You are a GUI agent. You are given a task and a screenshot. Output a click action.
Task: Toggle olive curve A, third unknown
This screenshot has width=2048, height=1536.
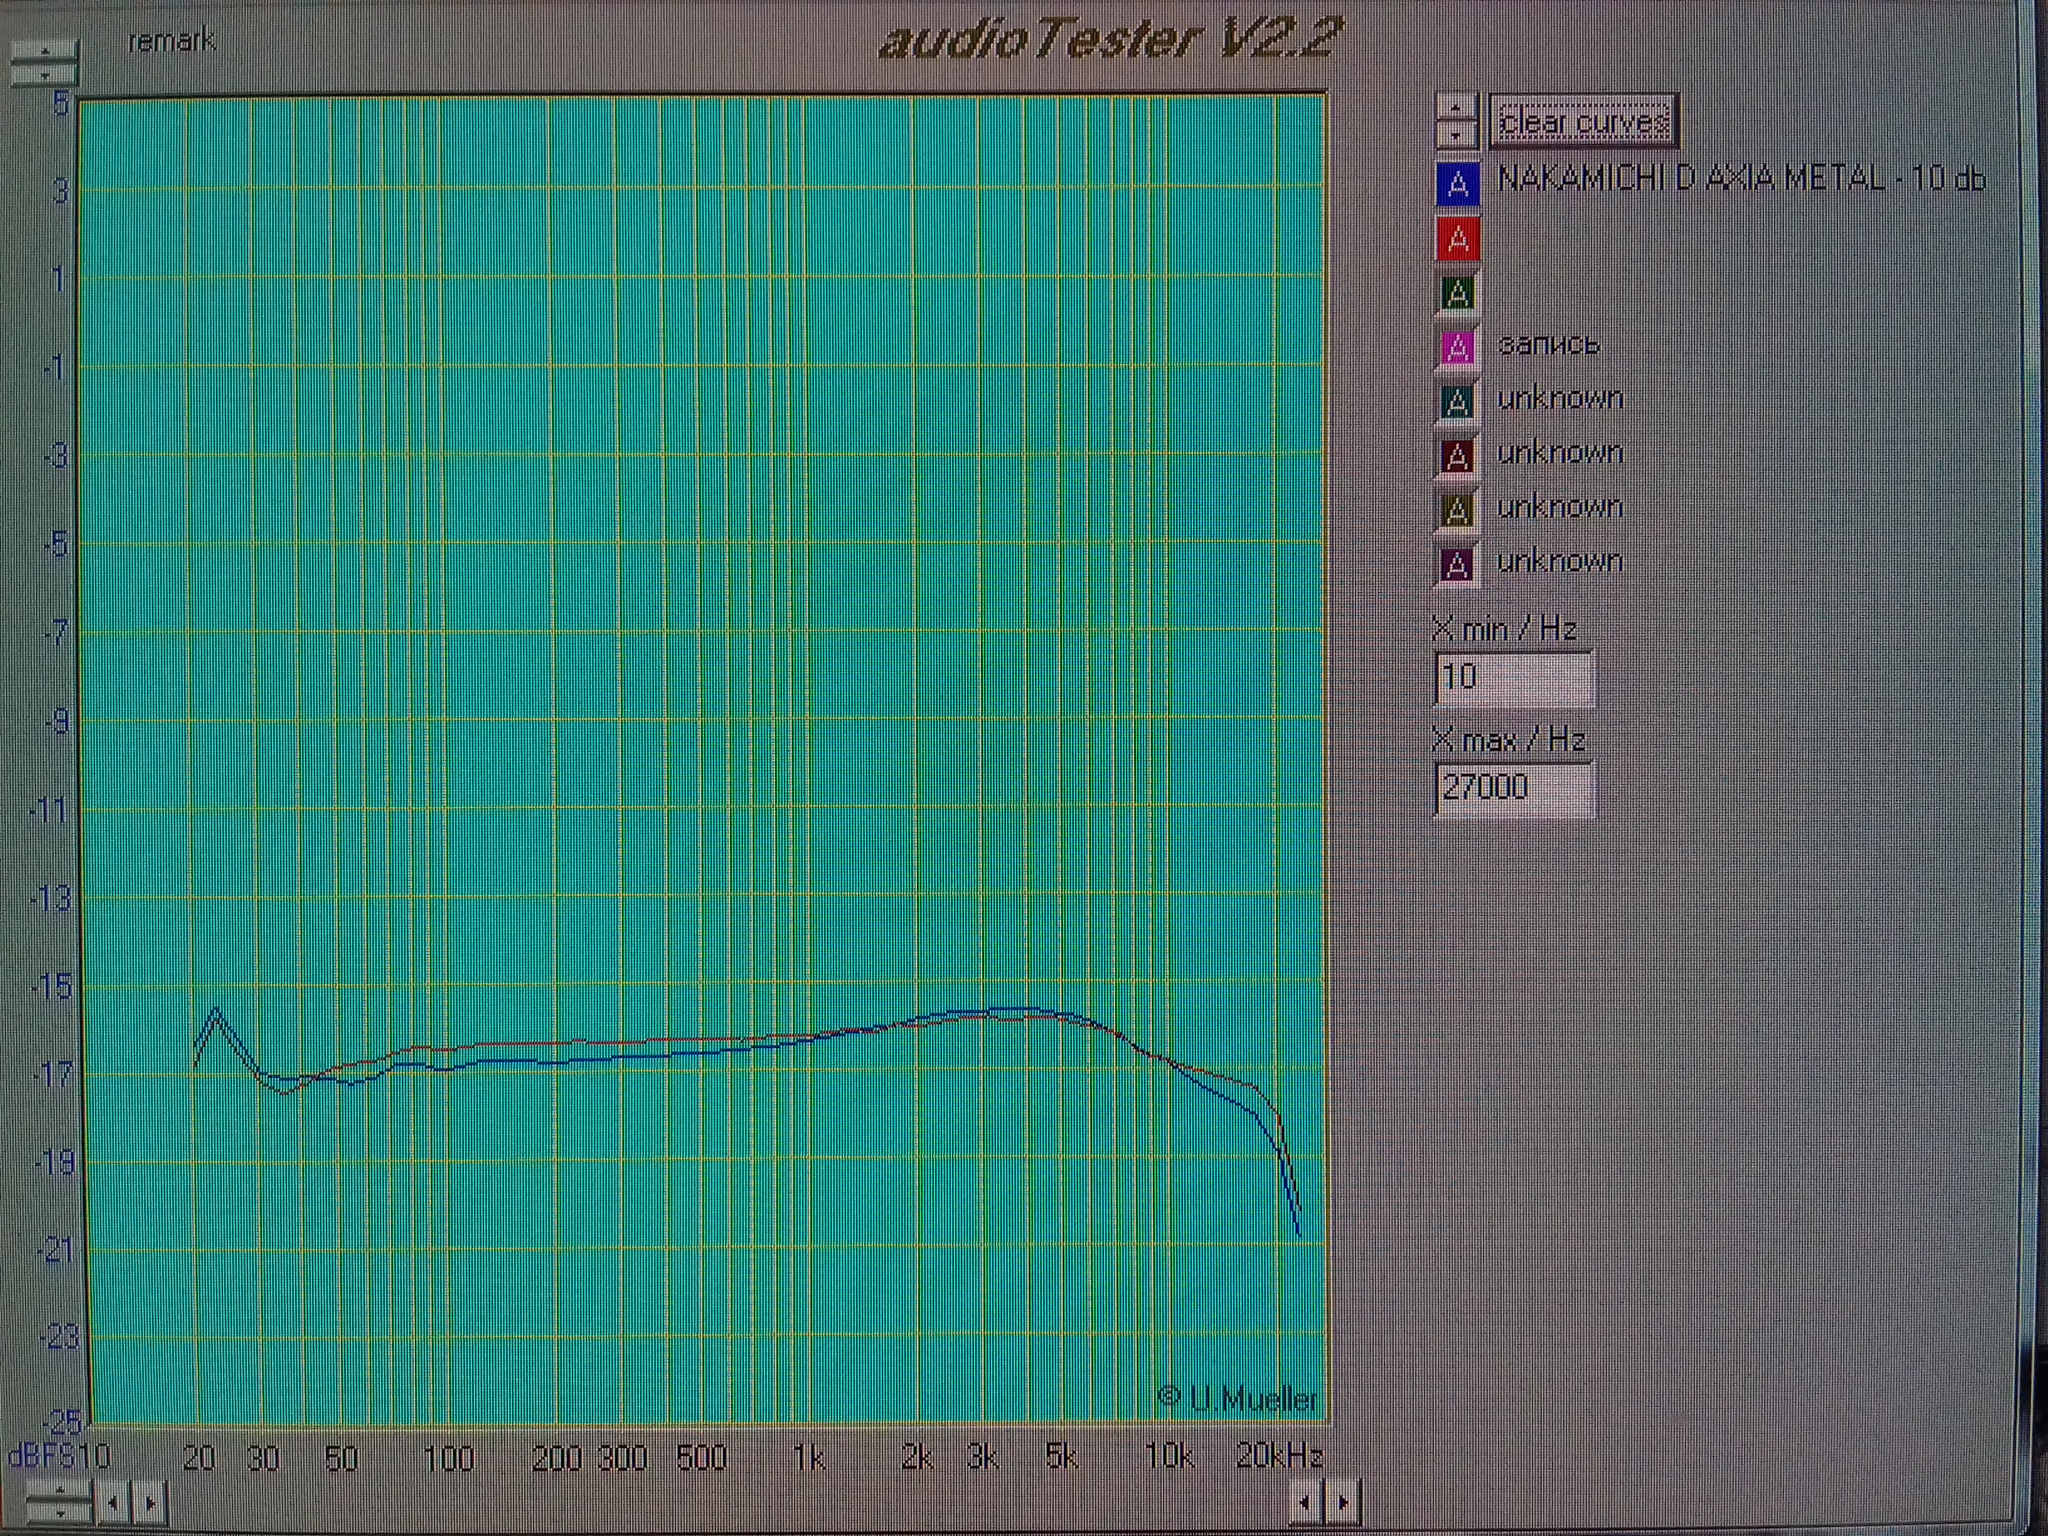click(1457, 511)
